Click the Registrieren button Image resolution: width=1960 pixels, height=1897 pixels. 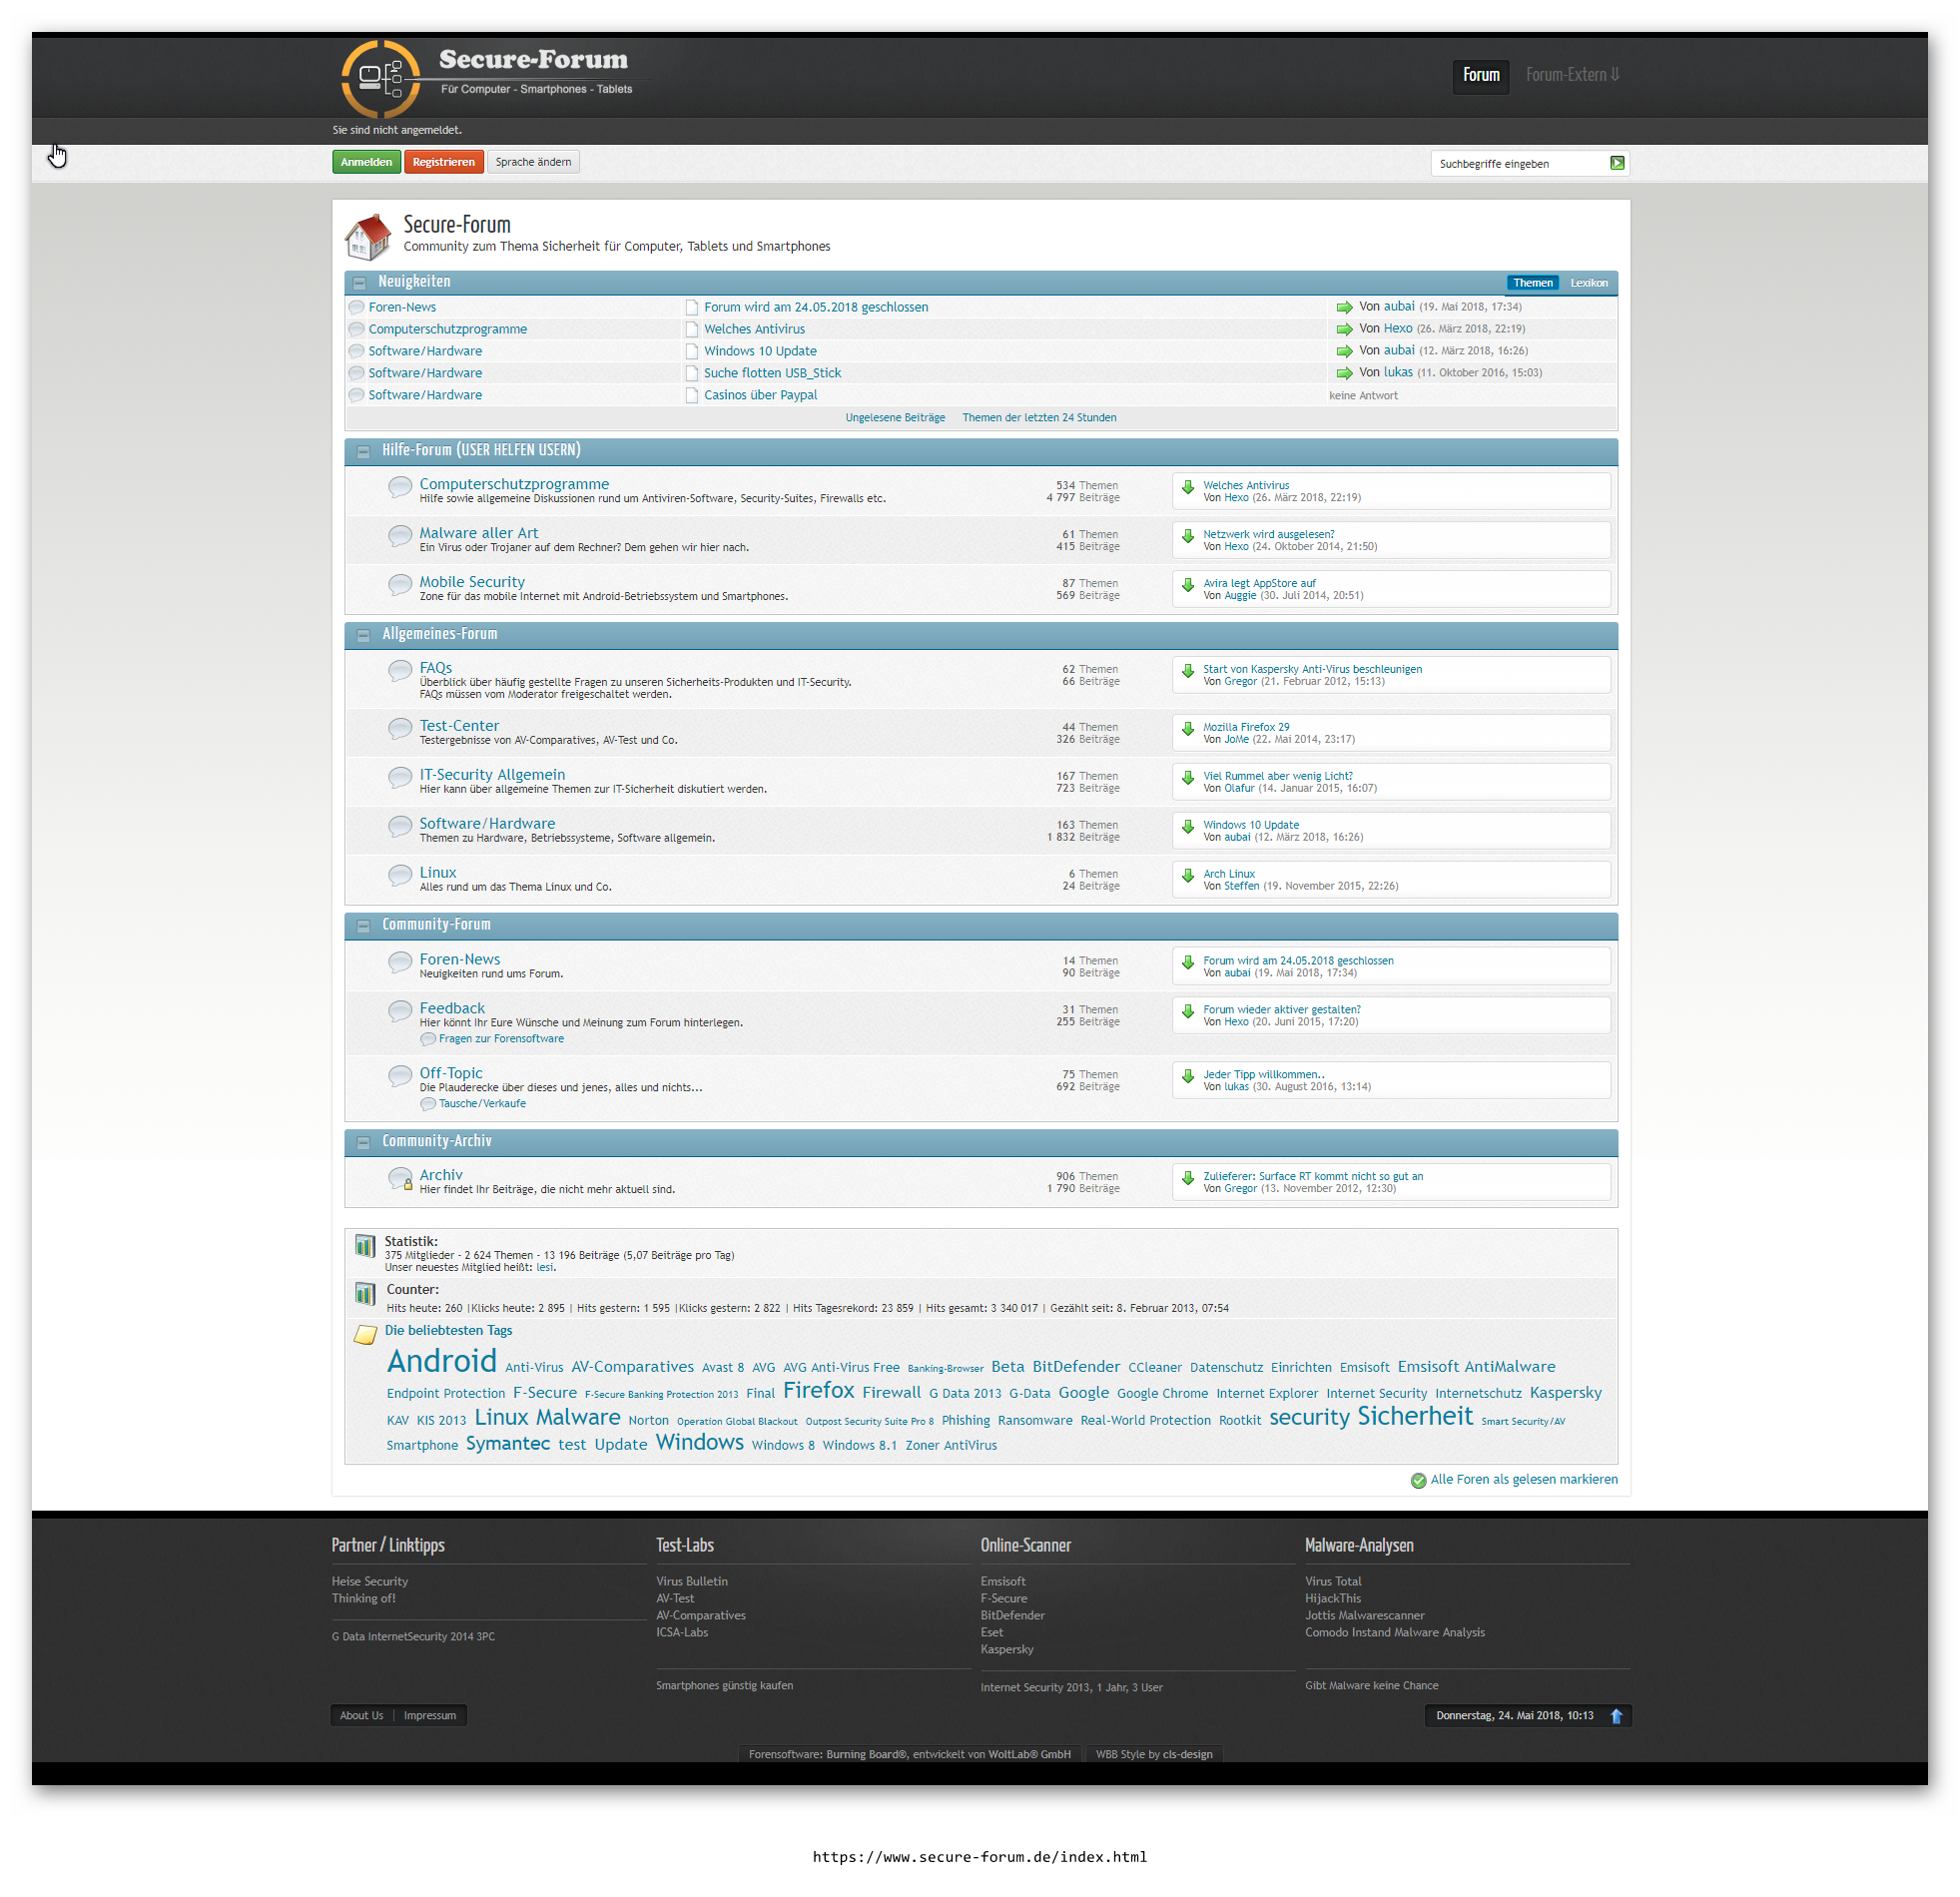click(x=444, y=162)
